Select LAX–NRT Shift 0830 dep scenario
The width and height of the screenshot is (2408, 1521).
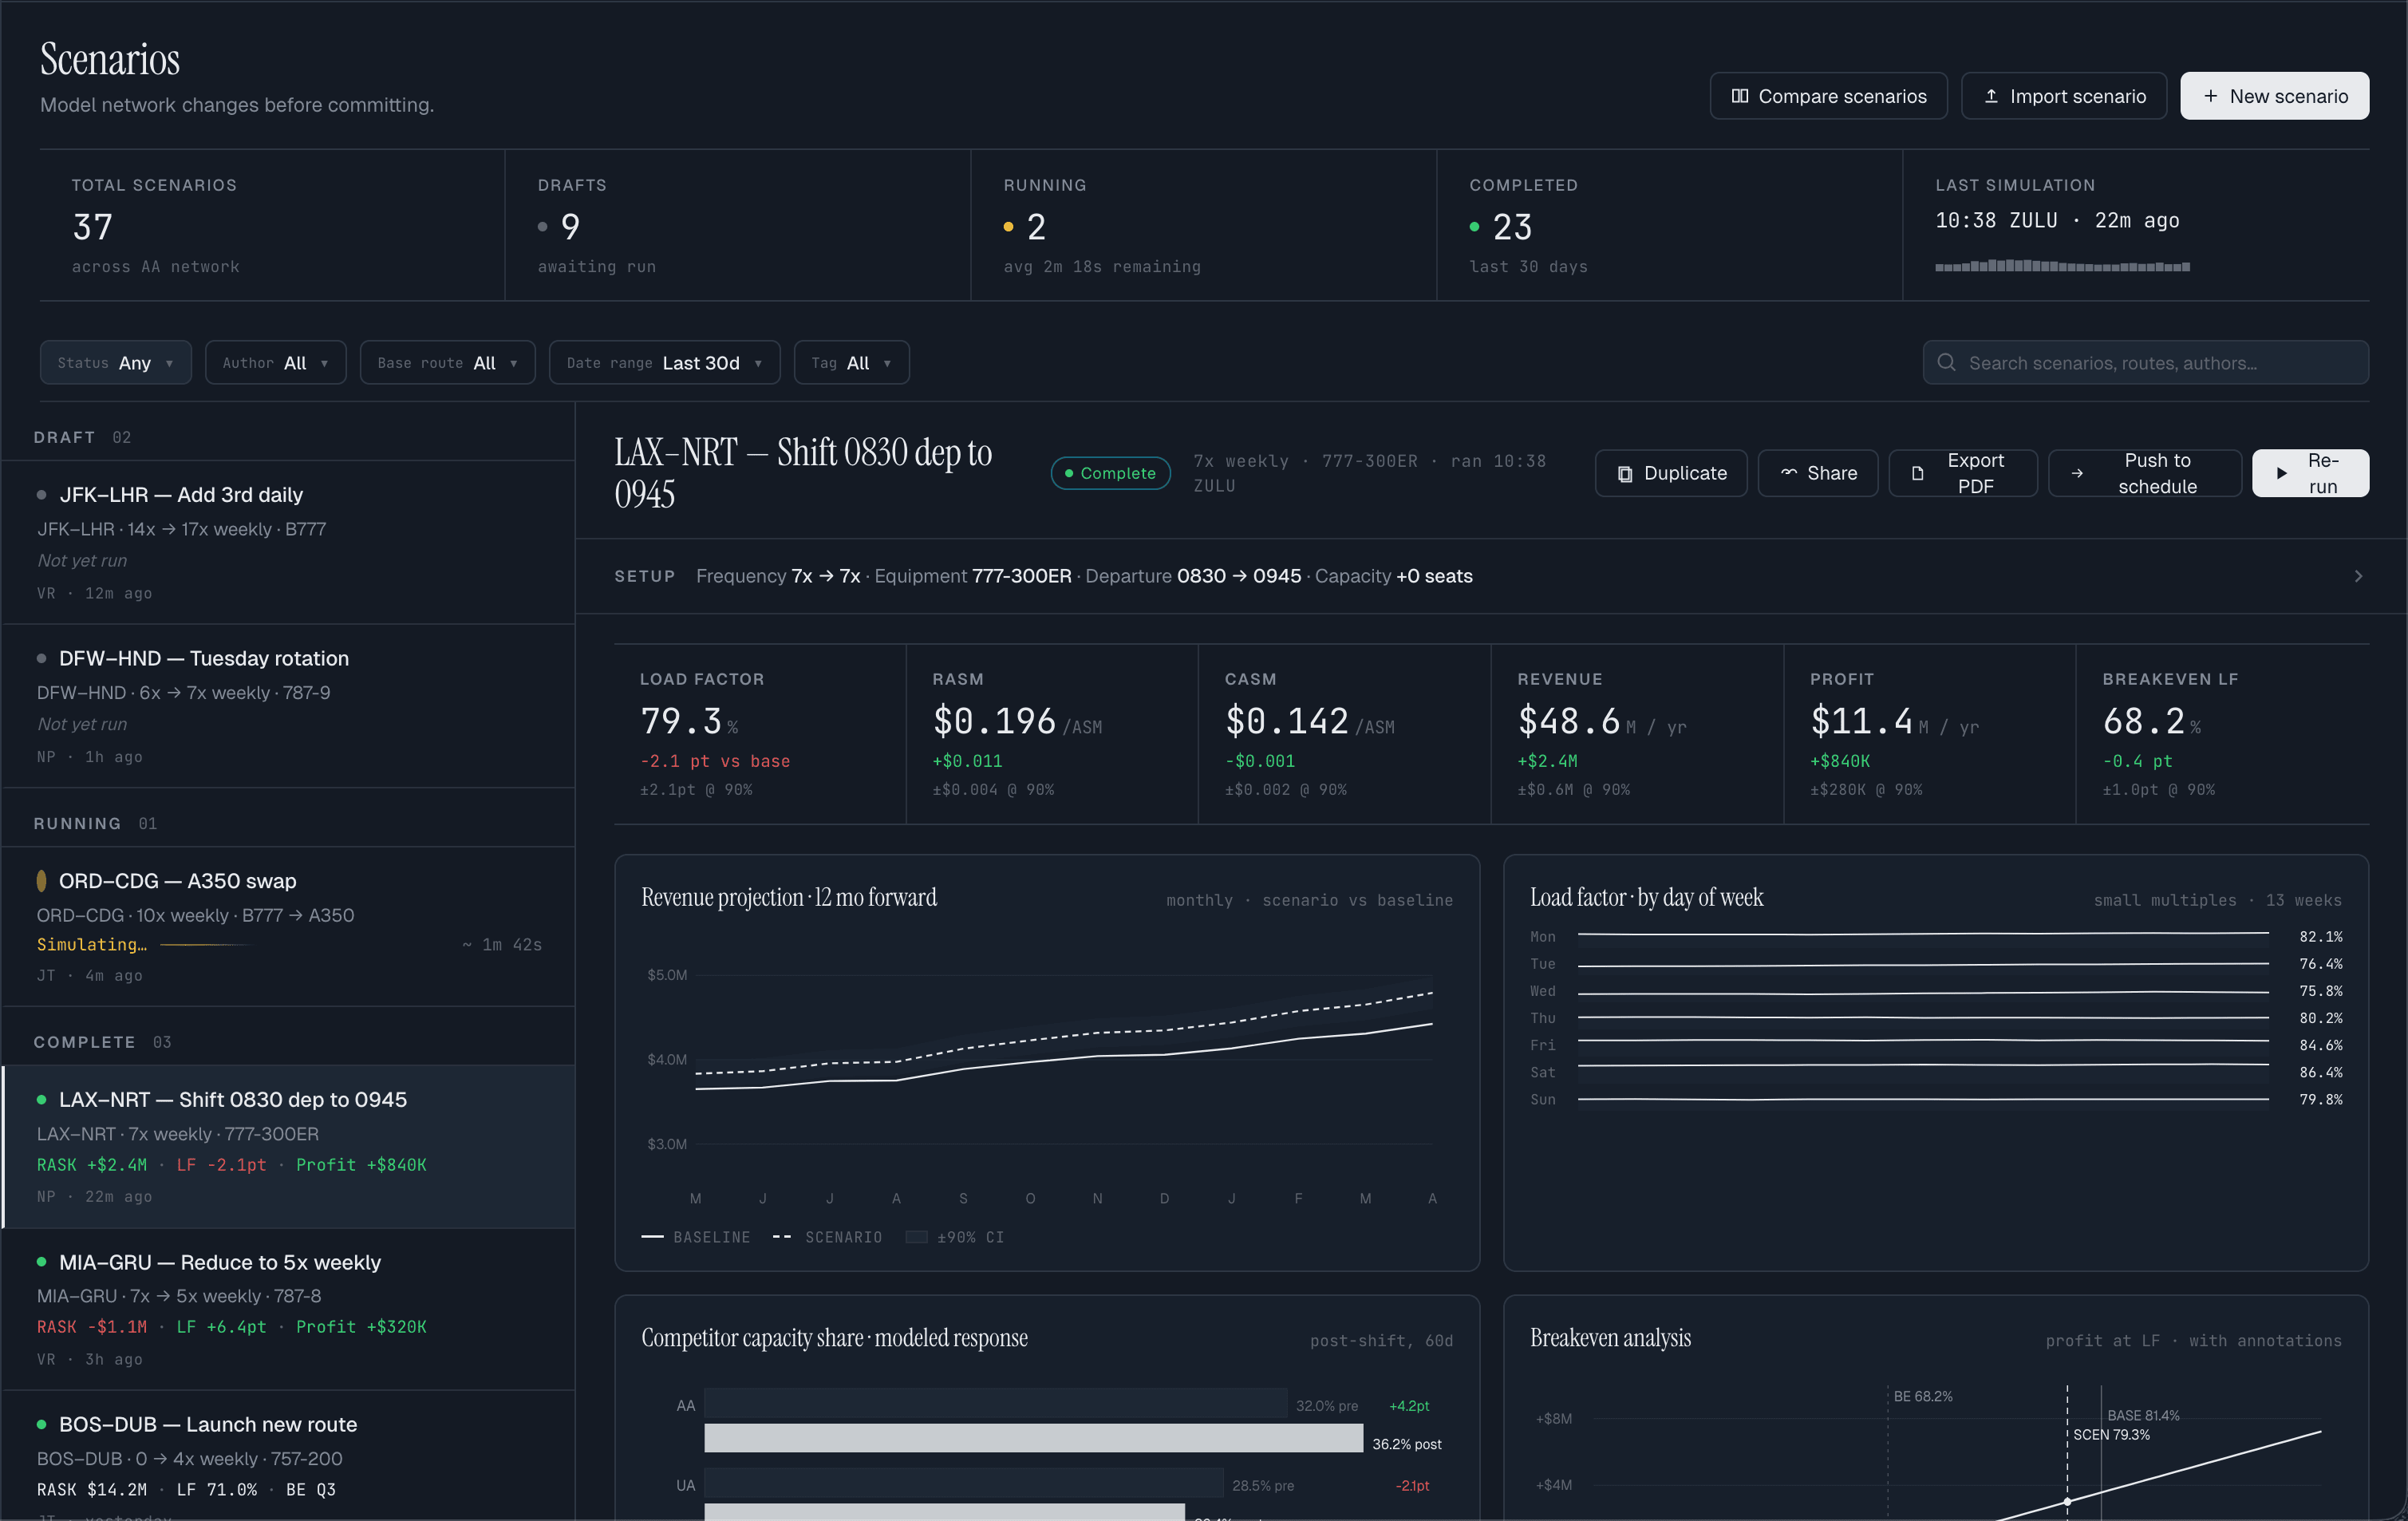[x=288, y=1147]
